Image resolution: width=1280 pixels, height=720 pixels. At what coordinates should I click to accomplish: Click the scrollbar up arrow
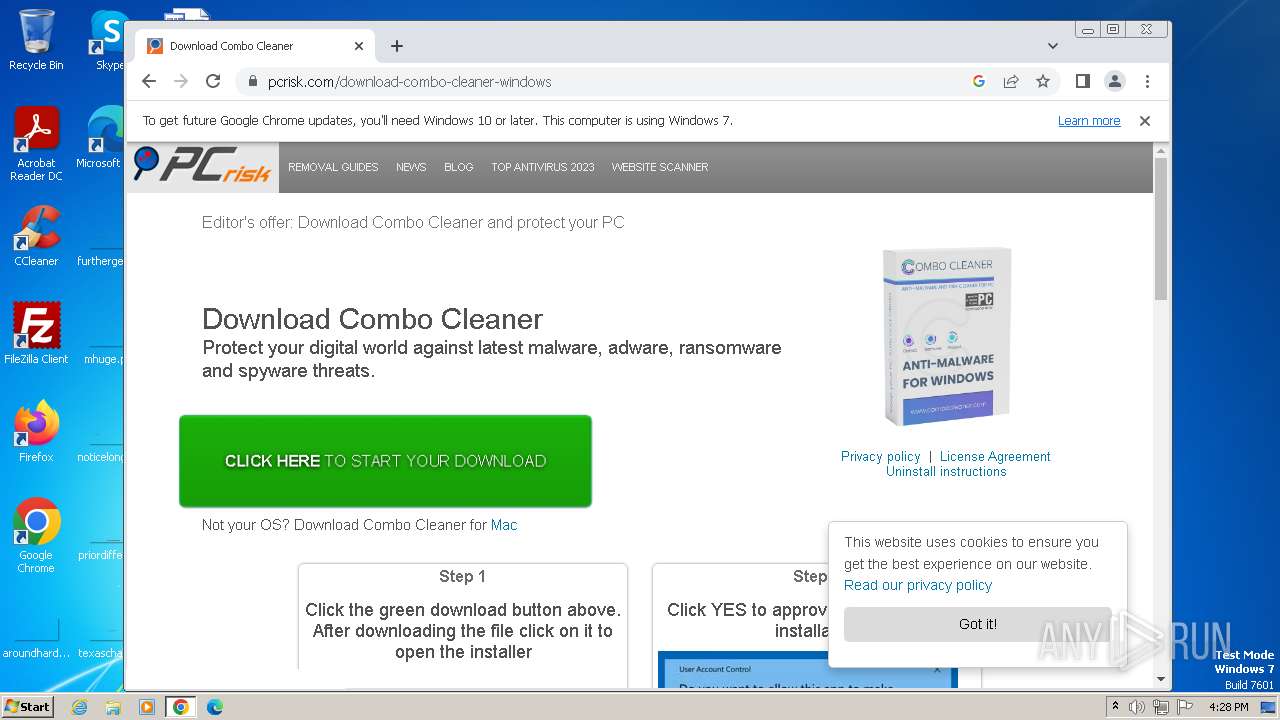(1160, 152)
